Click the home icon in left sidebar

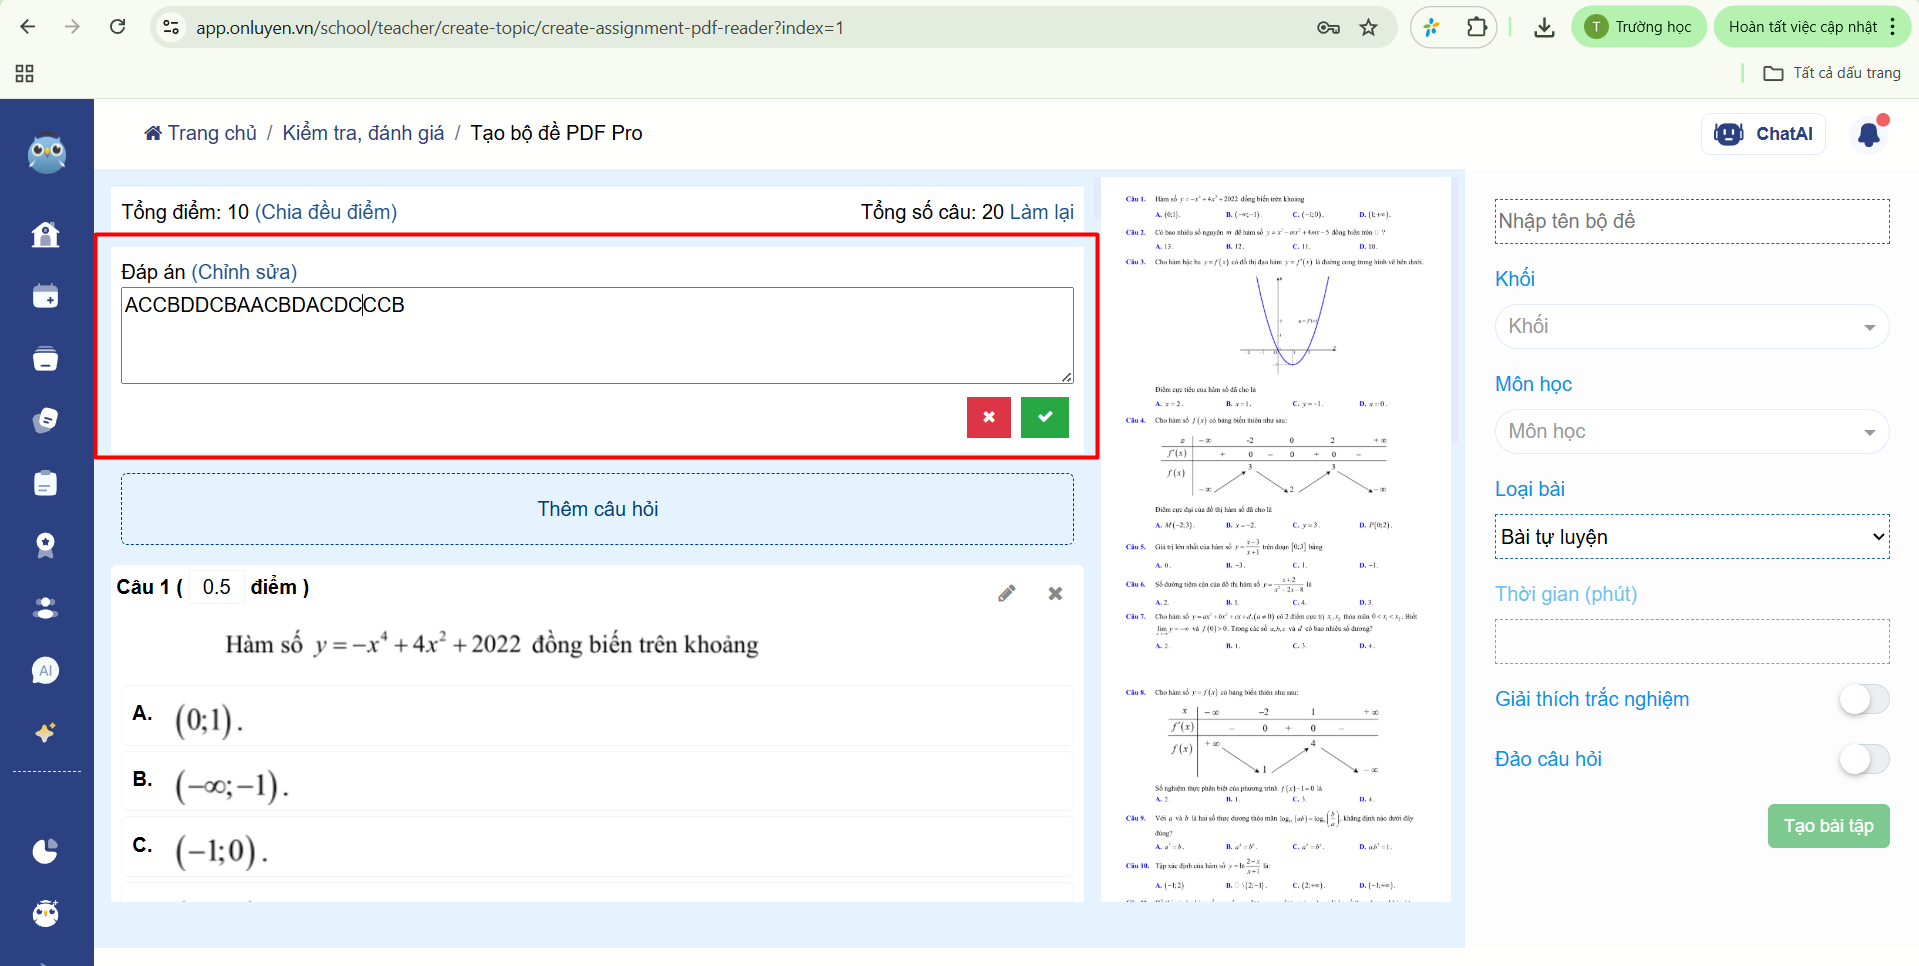(45, 234)
